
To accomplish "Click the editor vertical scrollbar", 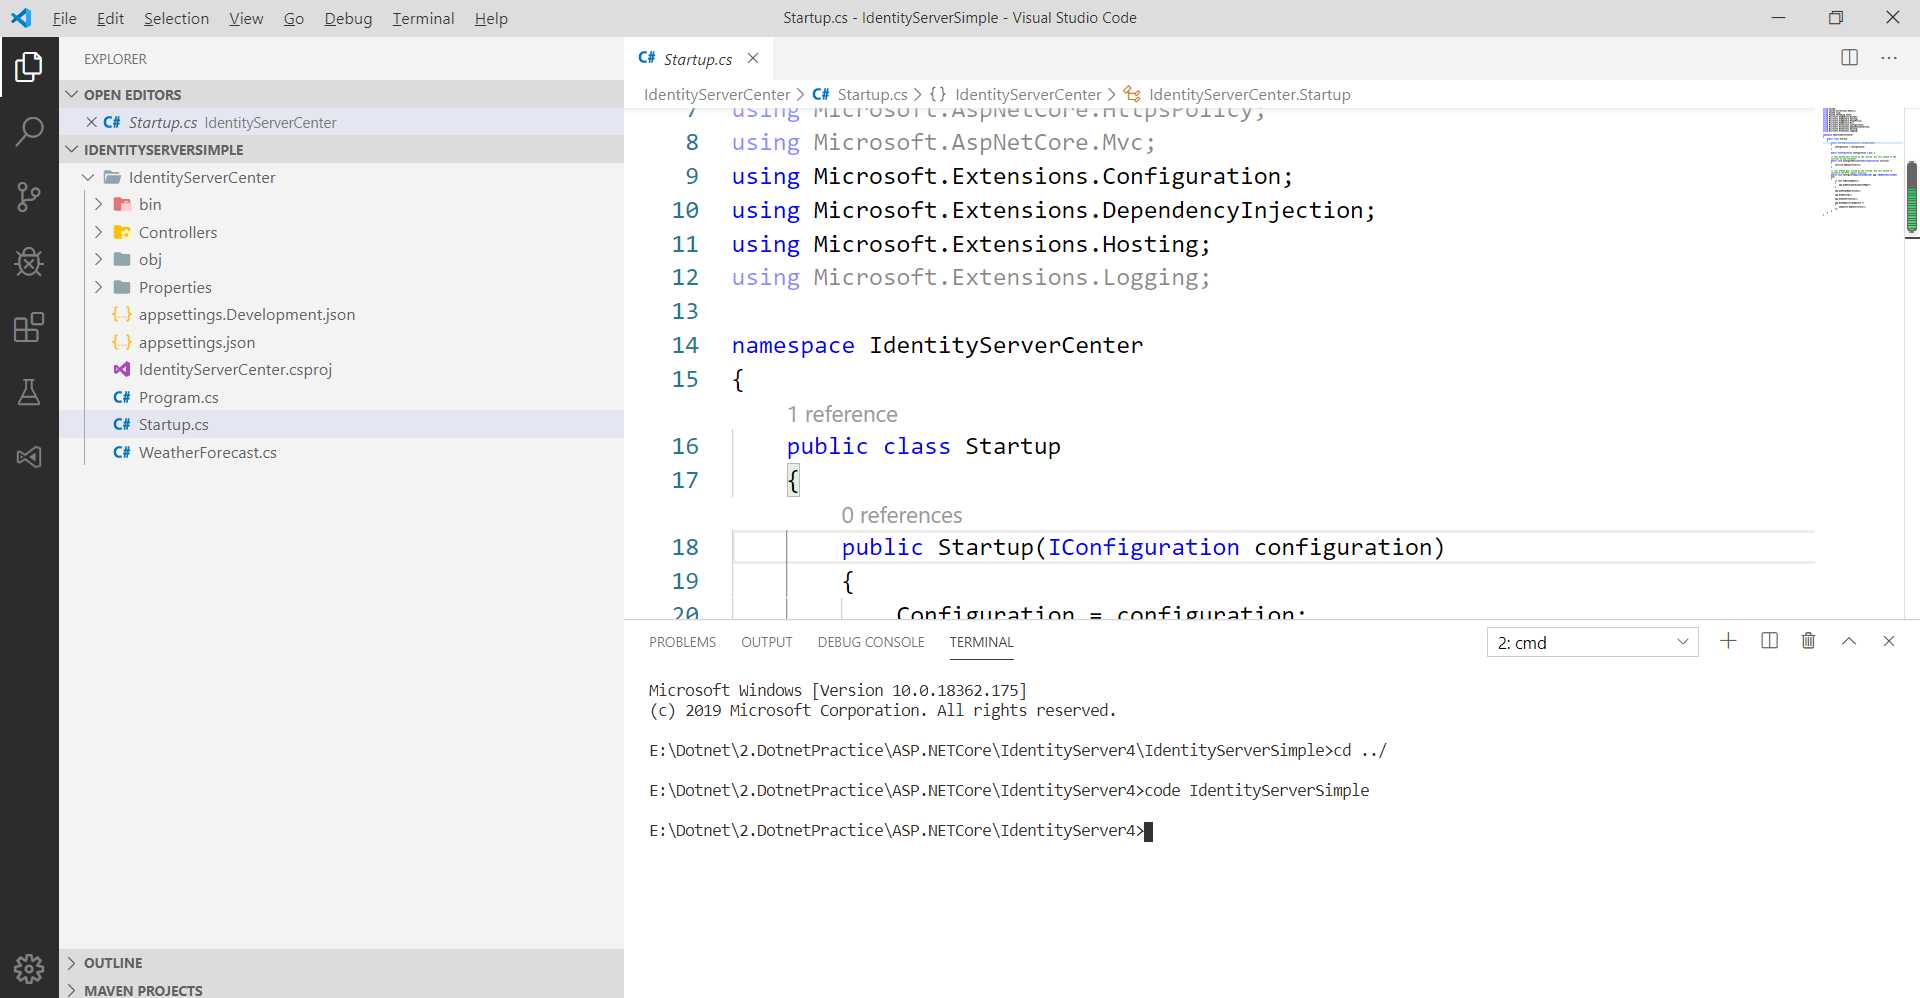I will [x=1911, y=197].
